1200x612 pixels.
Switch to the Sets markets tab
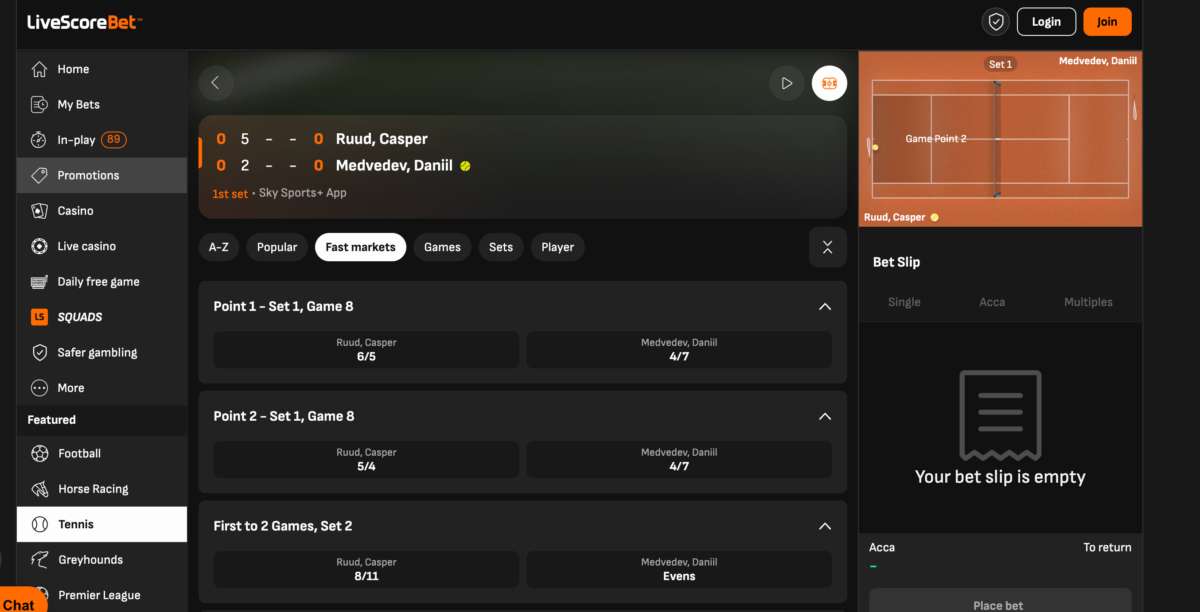pos(501,247)
